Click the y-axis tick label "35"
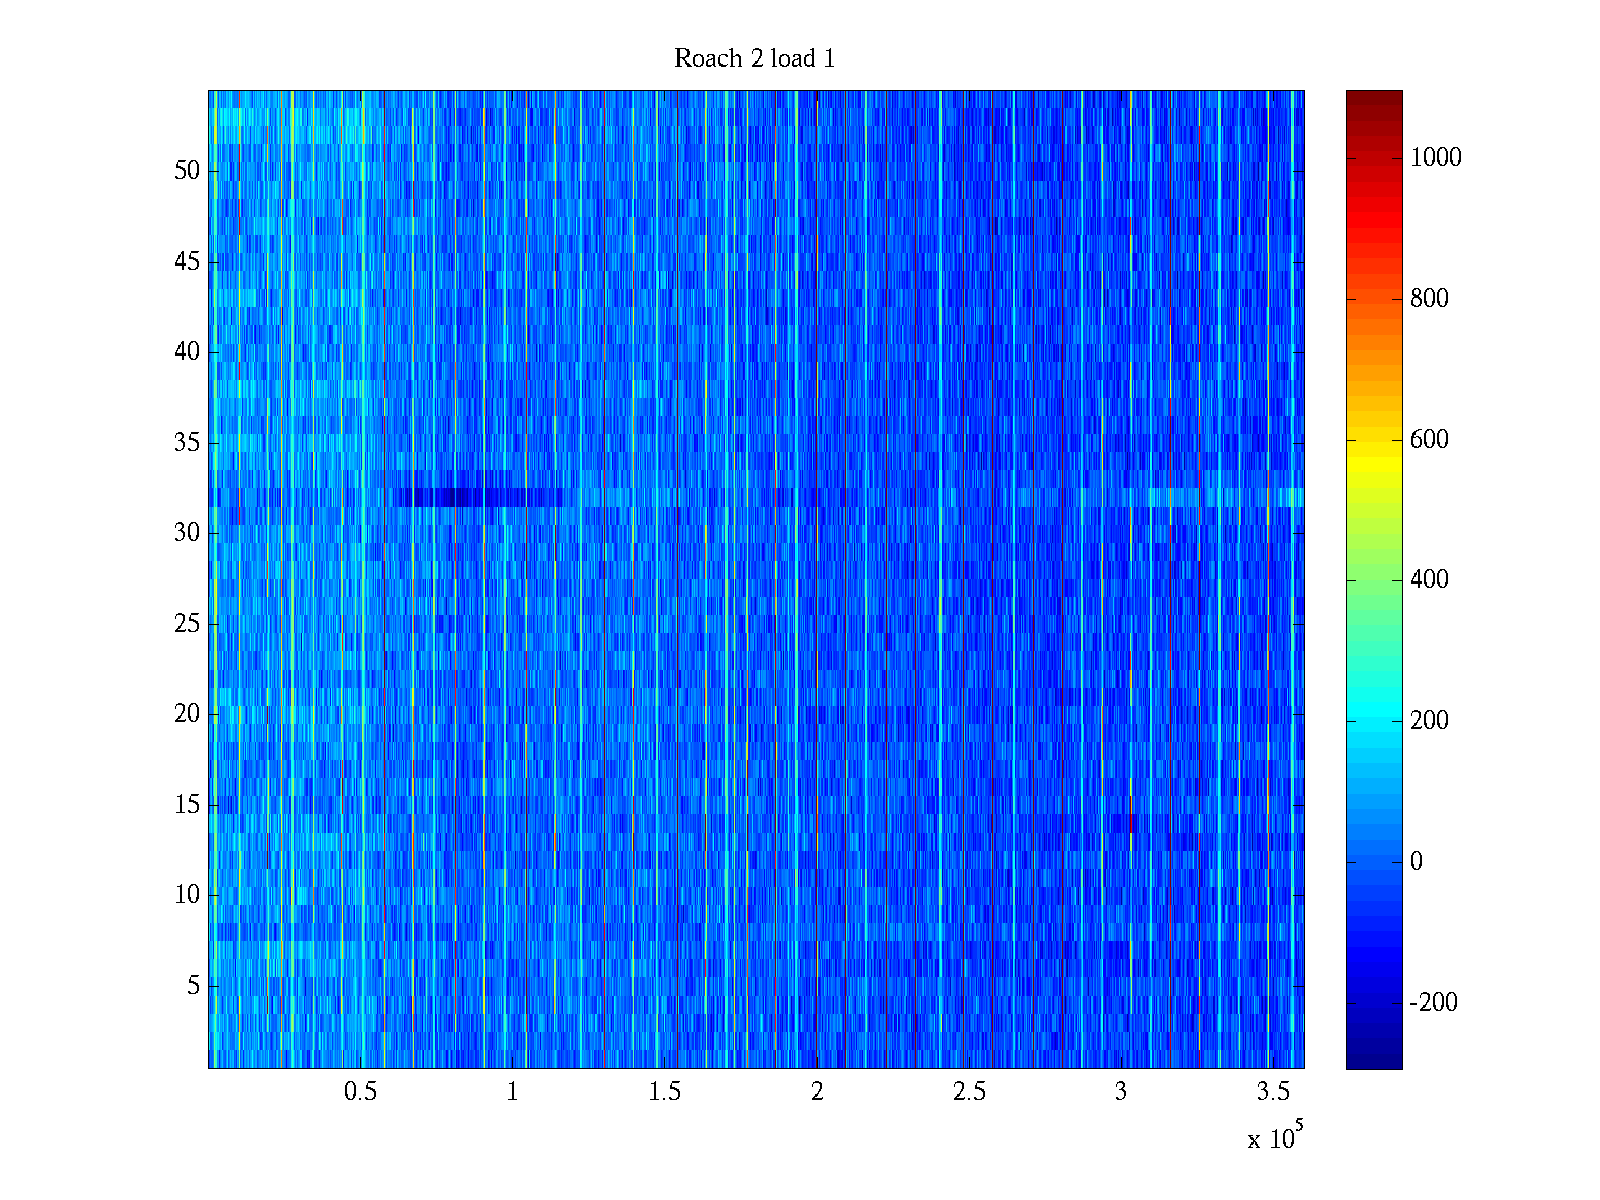The width and height of the screenshot is (1600, 1200). [x=187, y=443]
